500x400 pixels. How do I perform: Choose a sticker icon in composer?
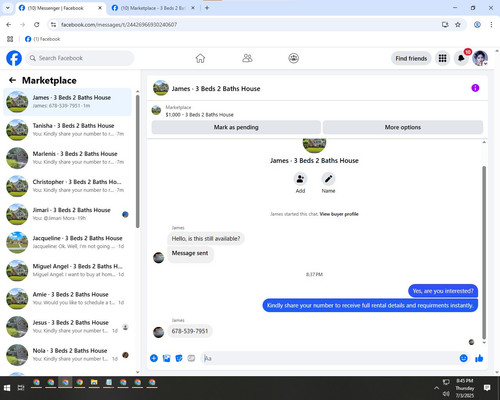(179, 358)
